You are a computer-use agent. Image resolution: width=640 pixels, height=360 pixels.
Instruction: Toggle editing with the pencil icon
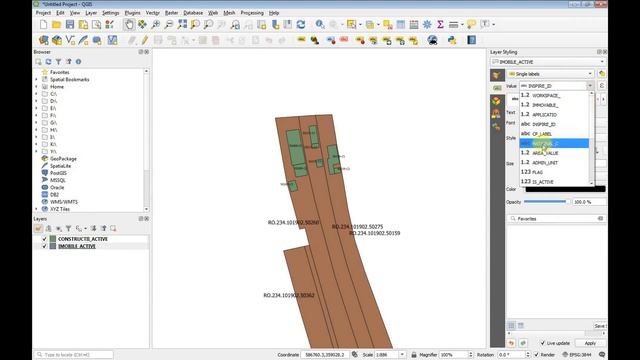(x=144, y=40)
